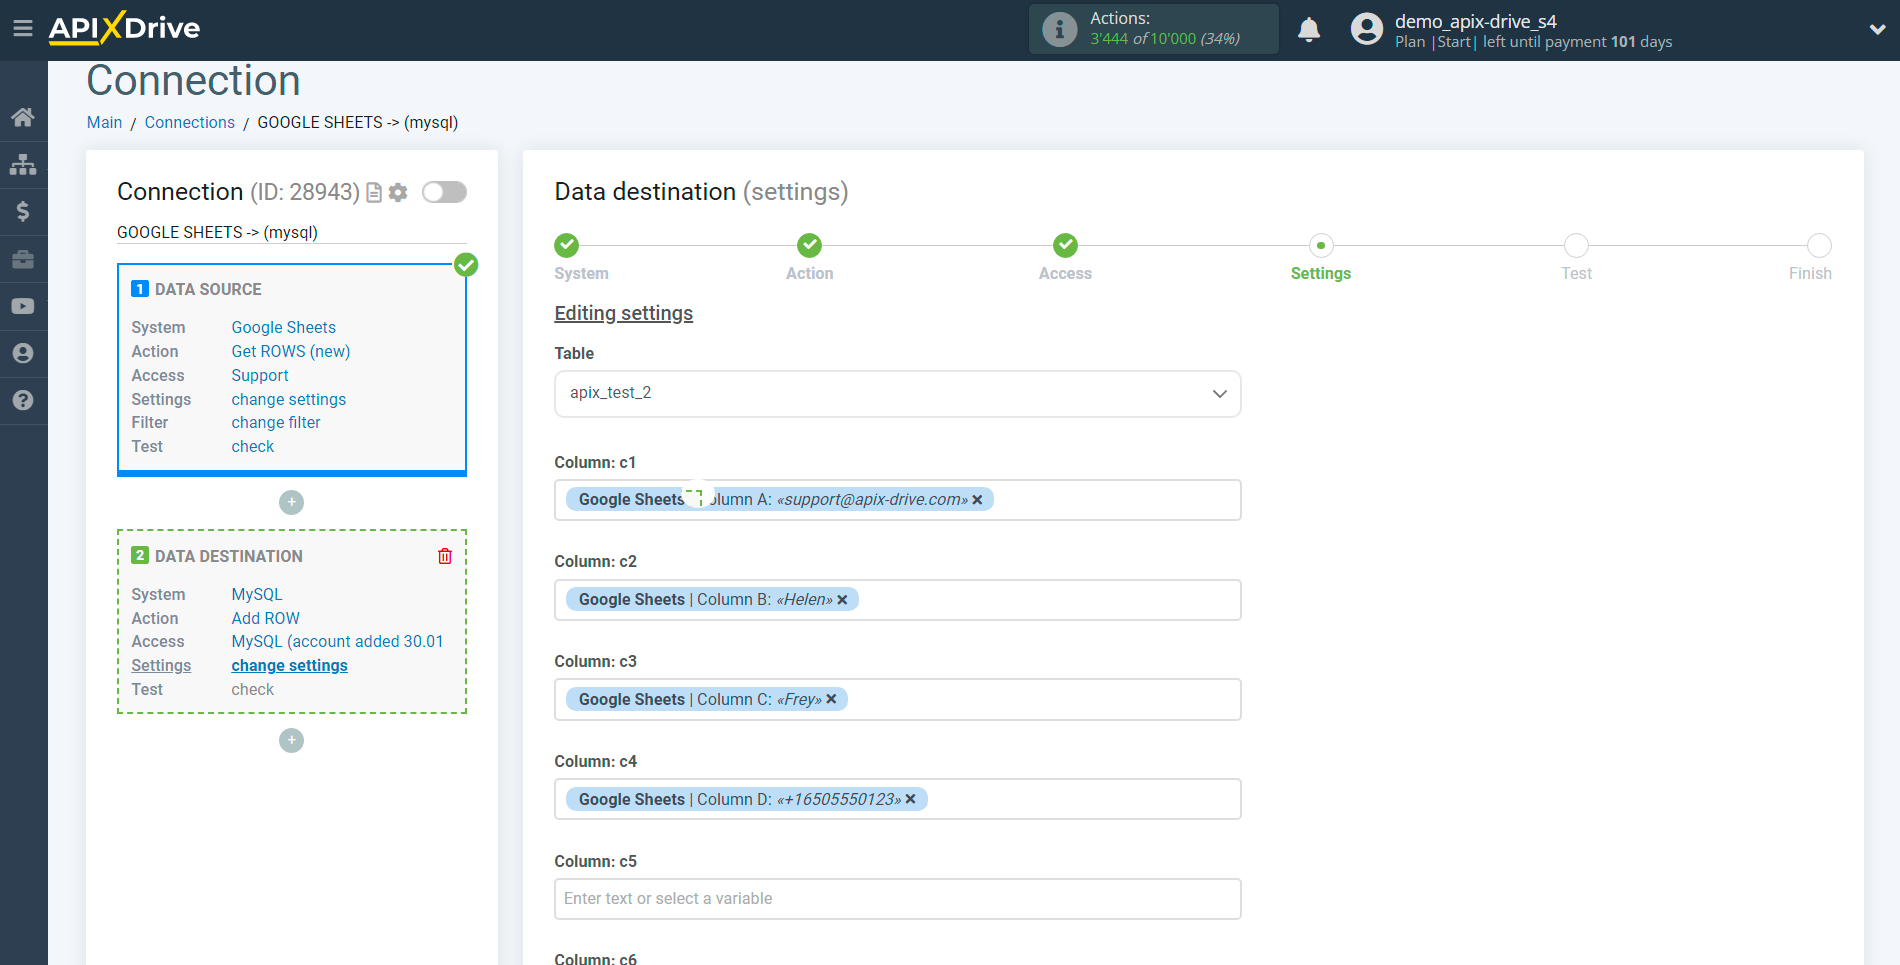Click data destination change settings link

click(289, 665)
